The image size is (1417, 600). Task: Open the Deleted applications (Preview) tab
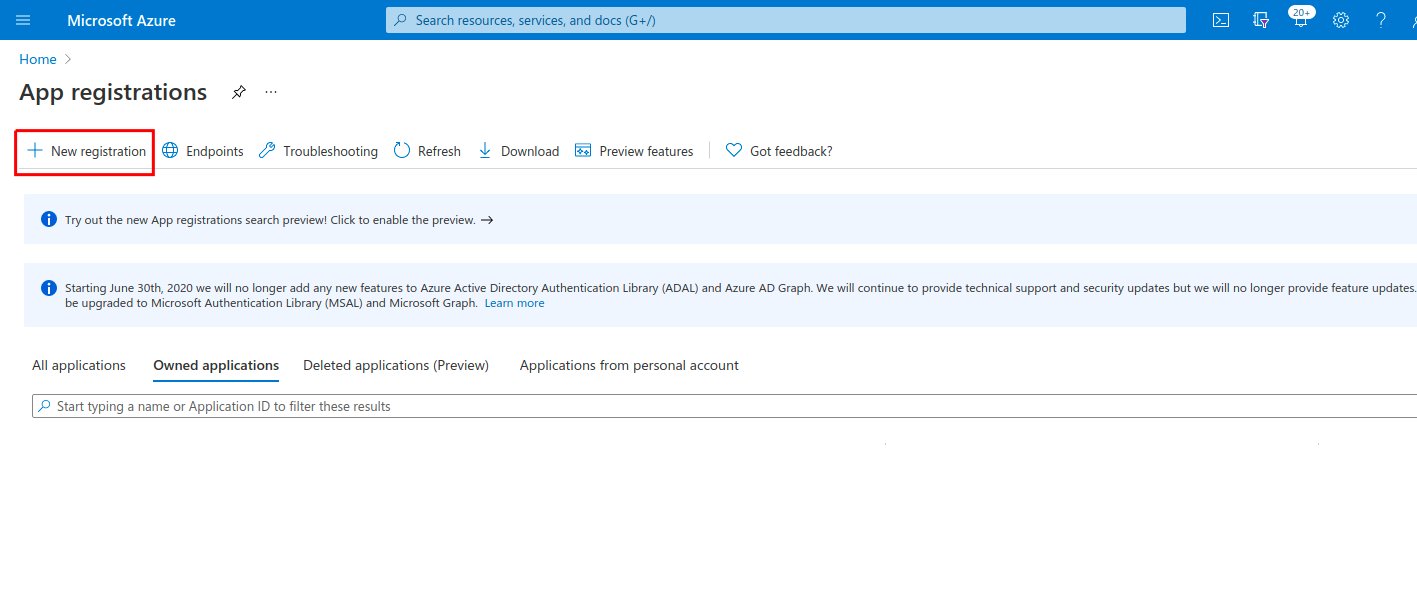(396, 365)
